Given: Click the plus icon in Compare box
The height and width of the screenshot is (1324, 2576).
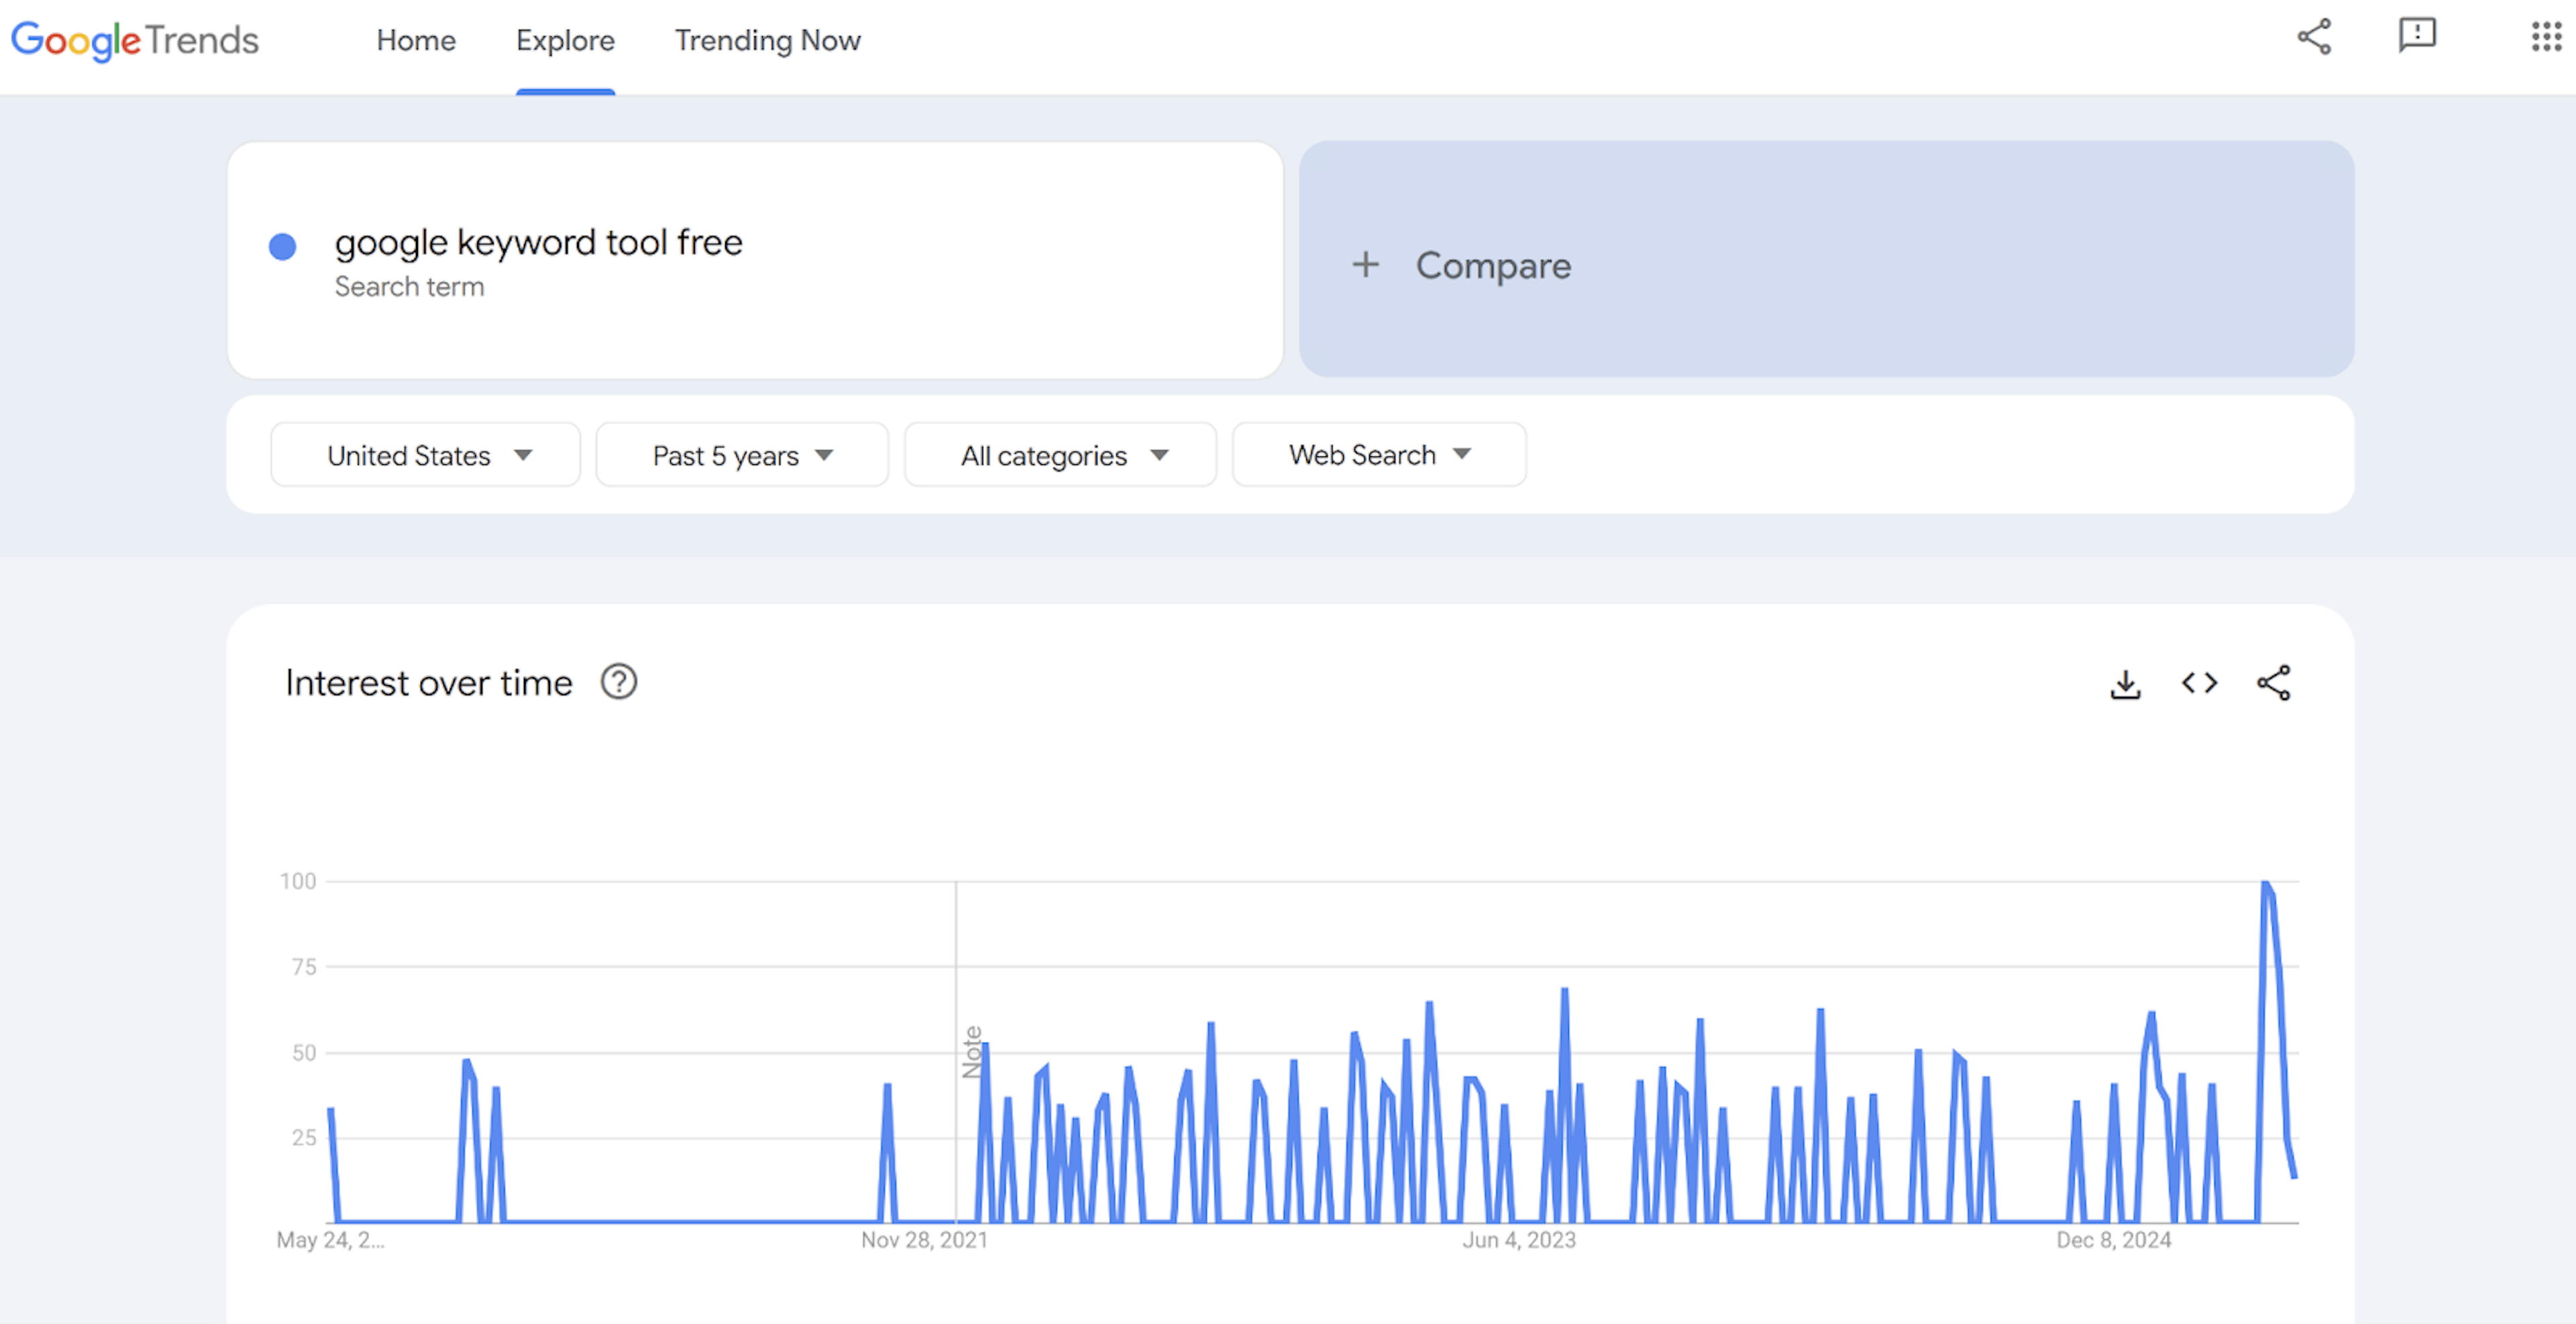Looking at the screenshot, I should pyautogui.click(x=1365, y=265).
